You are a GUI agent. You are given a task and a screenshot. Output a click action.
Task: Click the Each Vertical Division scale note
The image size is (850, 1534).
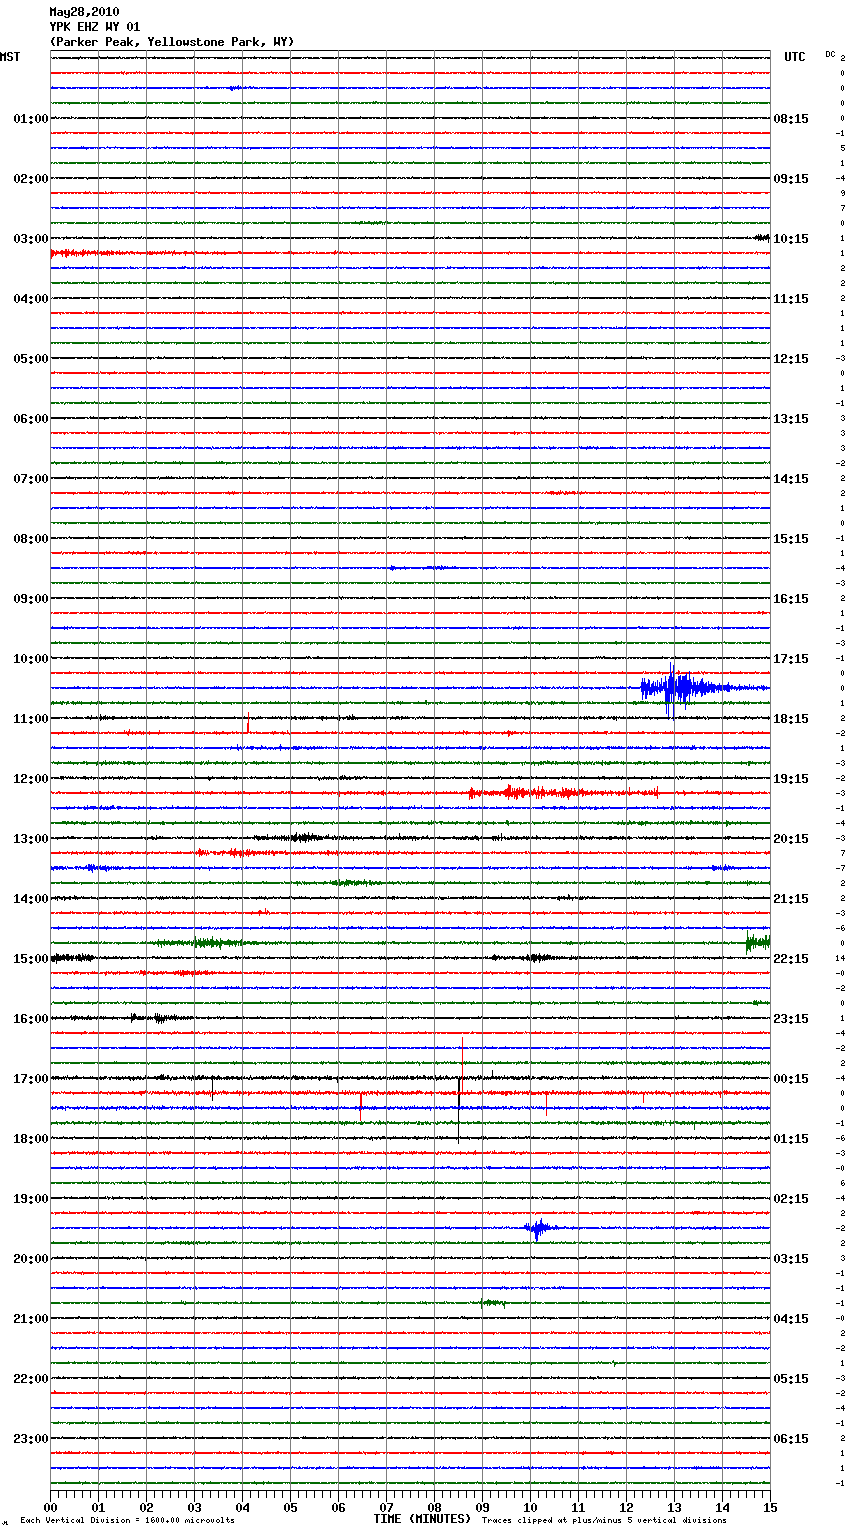127,1520
